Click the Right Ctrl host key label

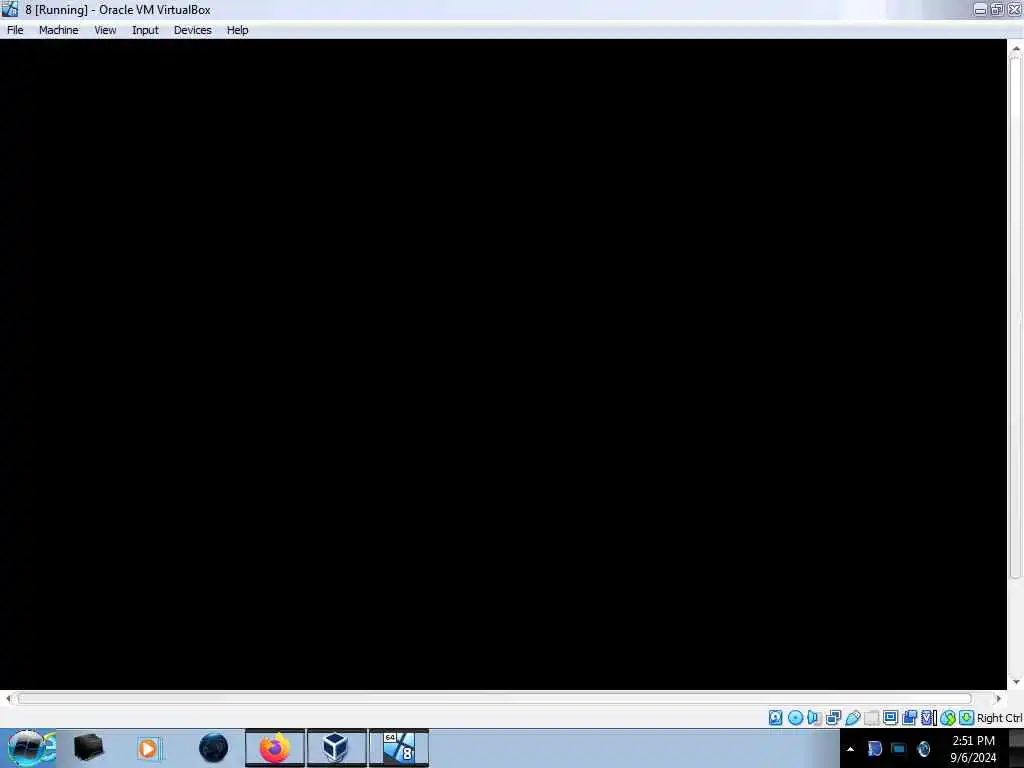(1000, 718)
